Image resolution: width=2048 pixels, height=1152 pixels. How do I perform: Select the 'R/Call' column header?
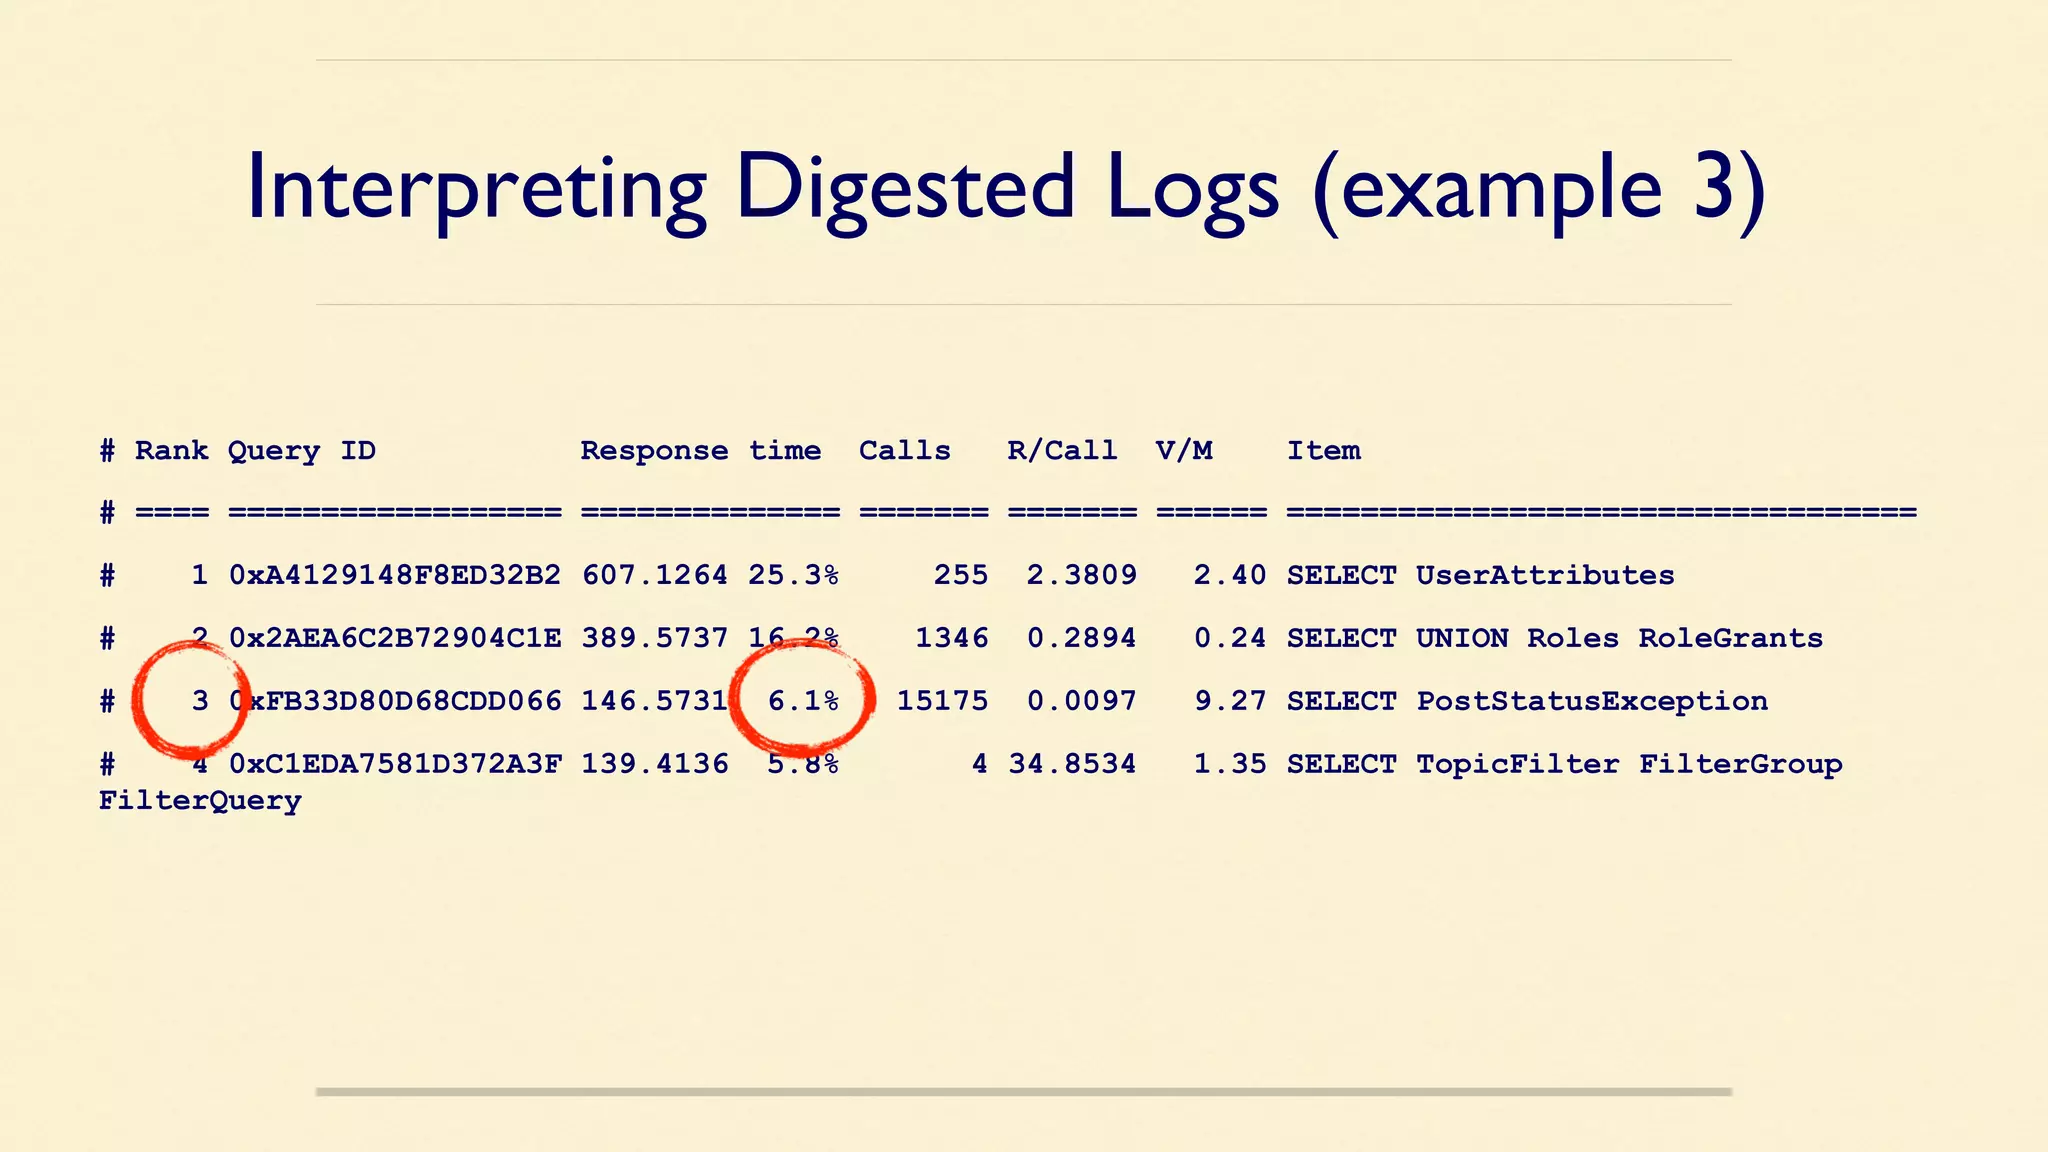(x=1062, y=451)
